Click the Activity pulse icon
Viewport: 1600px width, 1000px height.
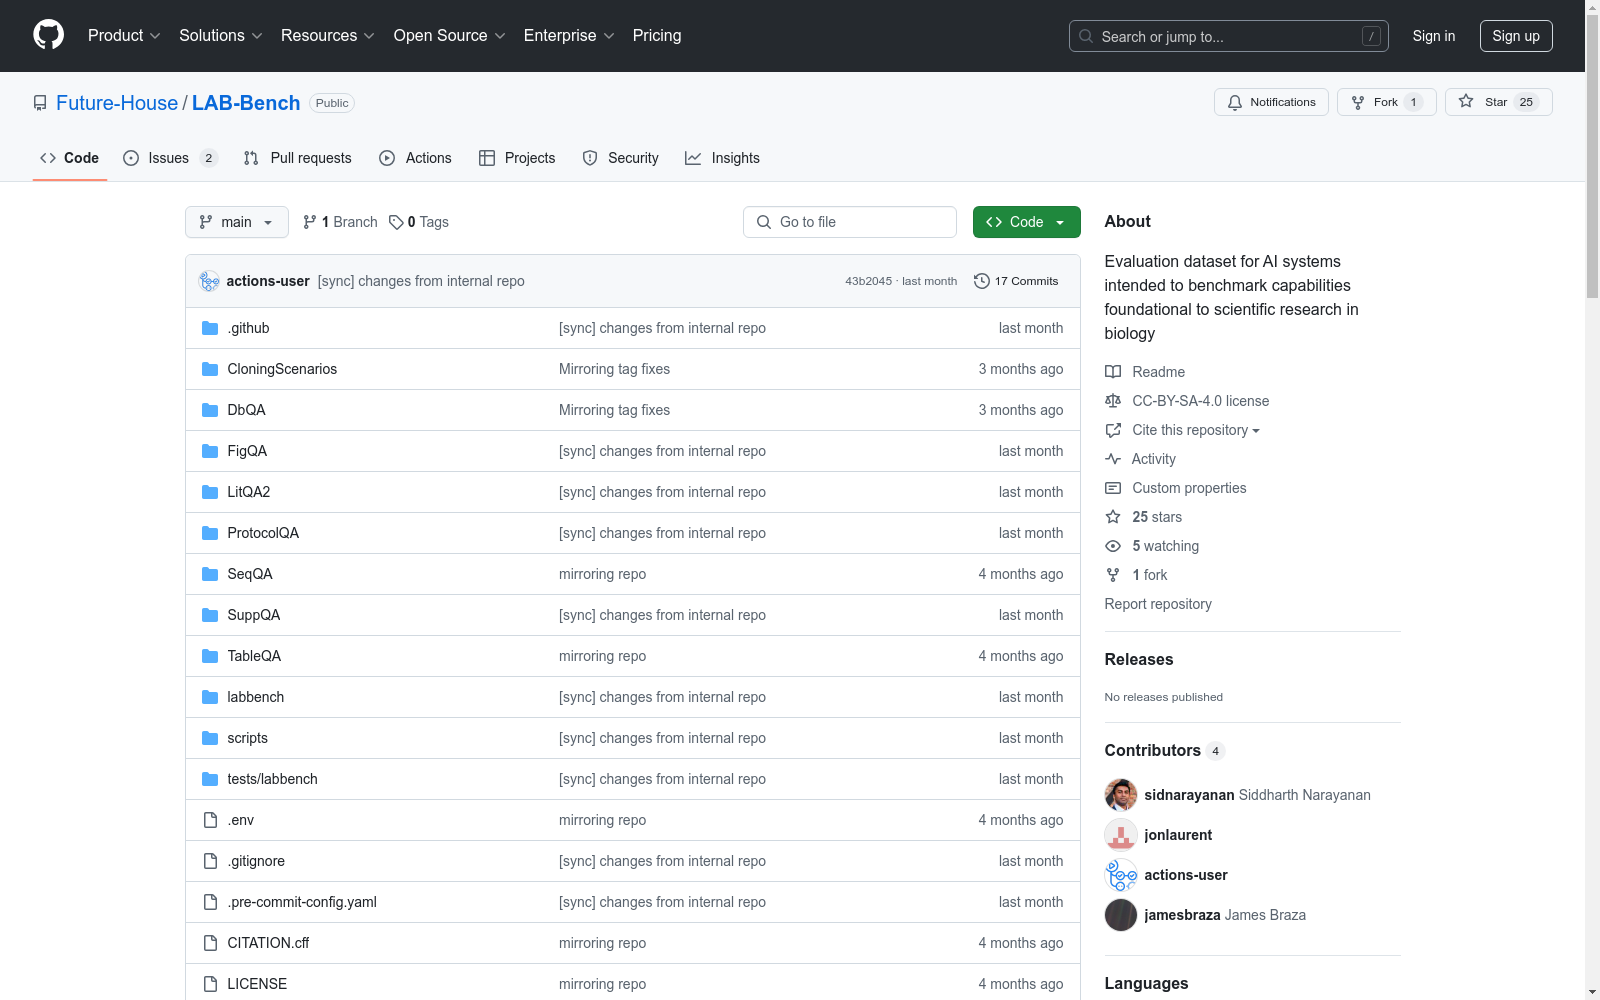1113,459
